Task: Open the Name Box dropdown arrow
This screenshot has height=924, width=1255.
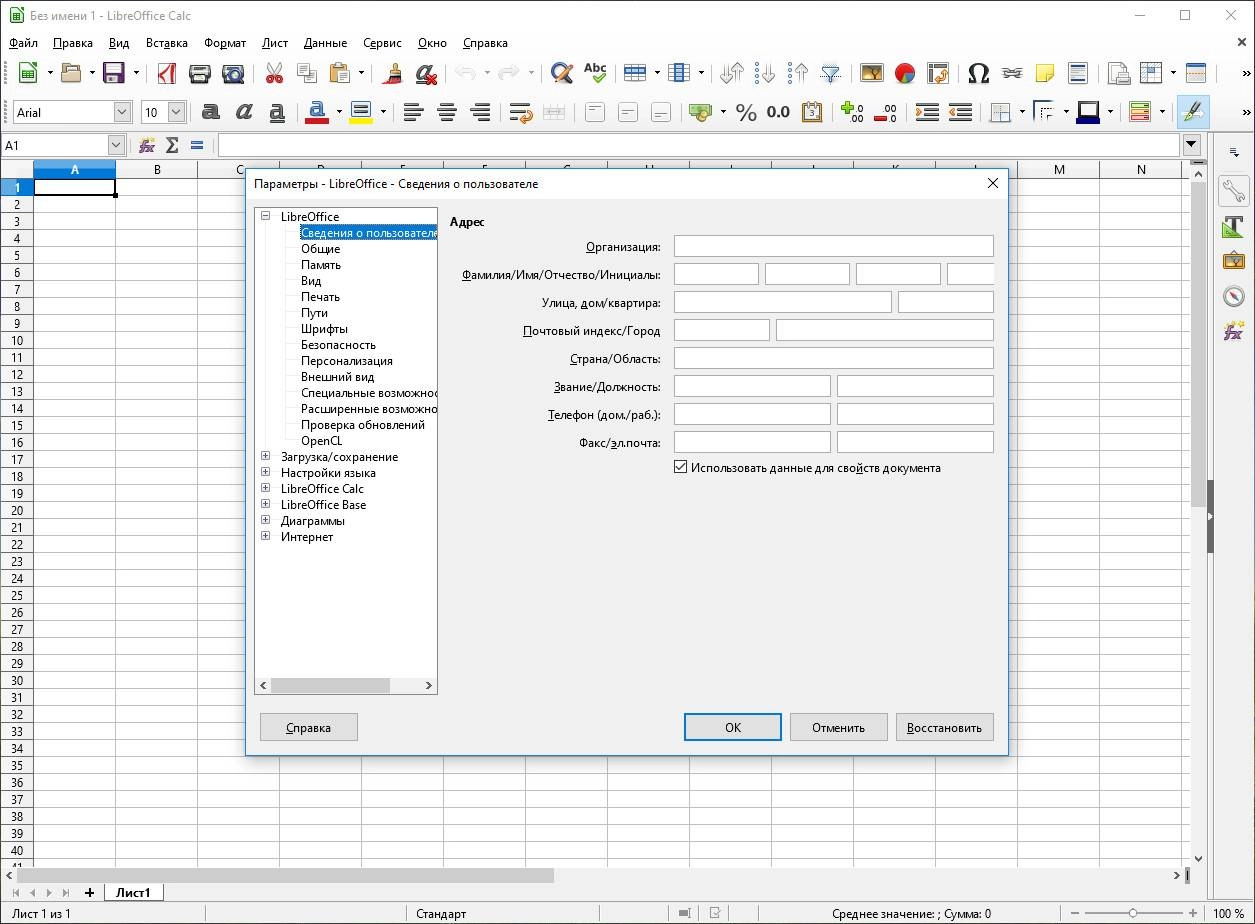Action: click(117, 145)
